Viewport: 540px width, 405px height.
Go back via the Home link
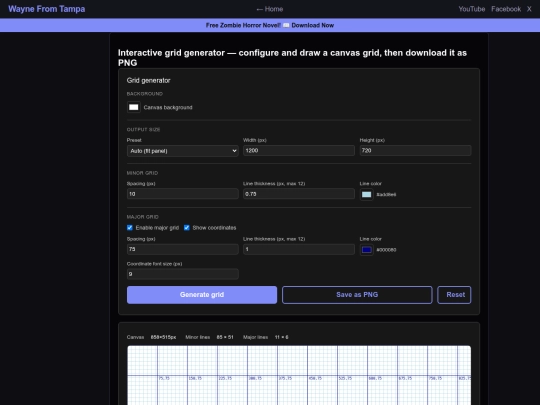click(270, 9)
